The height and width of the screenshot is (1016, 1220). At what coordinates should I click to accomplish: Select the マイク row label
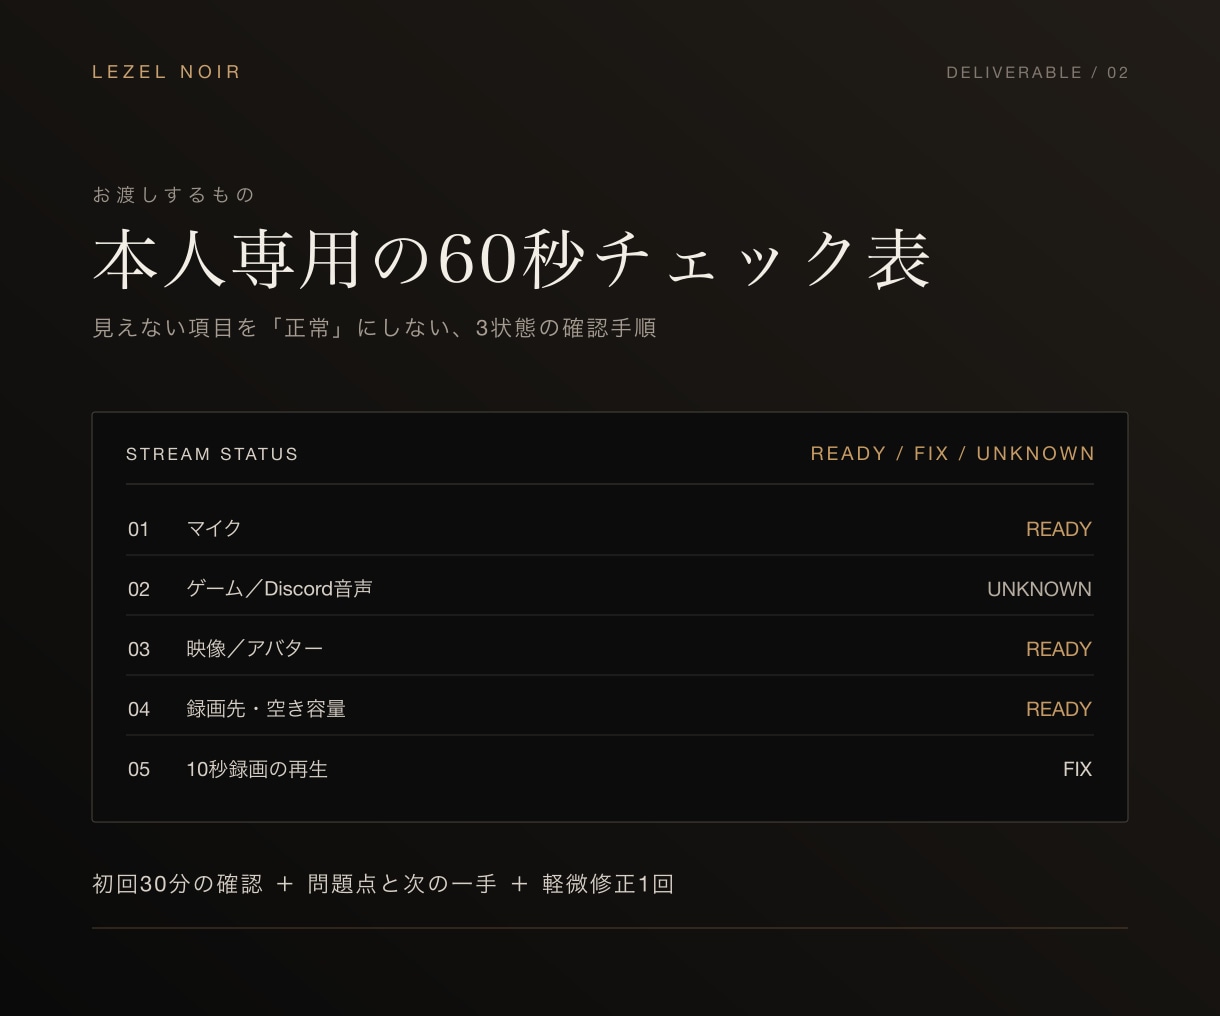coord(214,529)
